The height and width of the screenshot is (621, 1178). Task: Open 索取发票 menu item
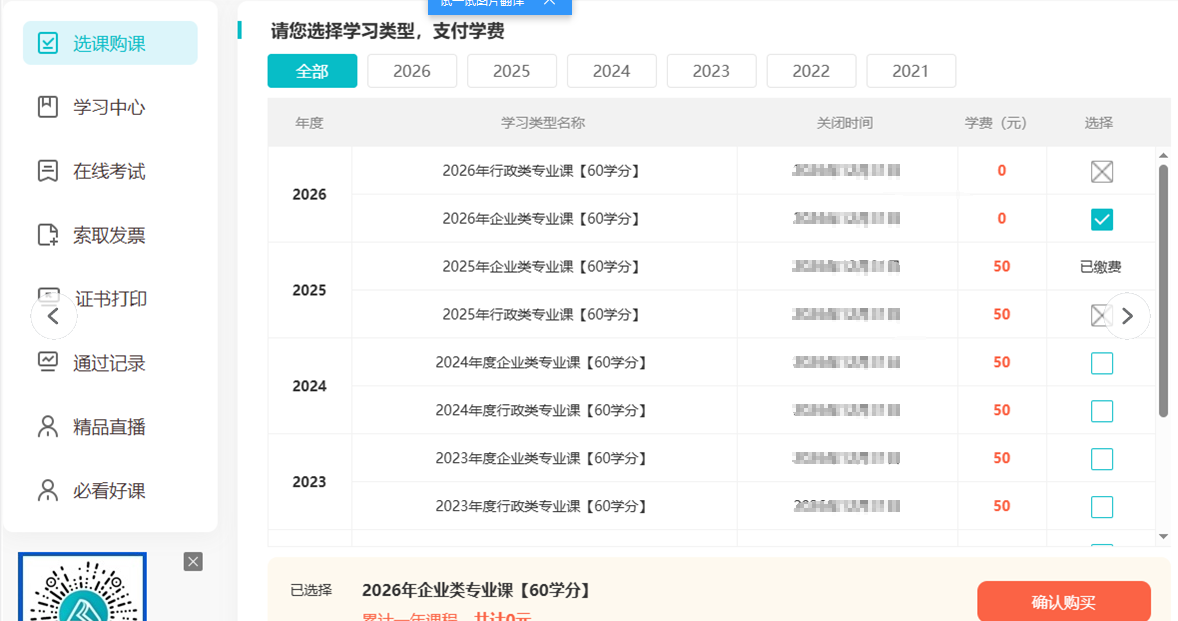point(110,235)
